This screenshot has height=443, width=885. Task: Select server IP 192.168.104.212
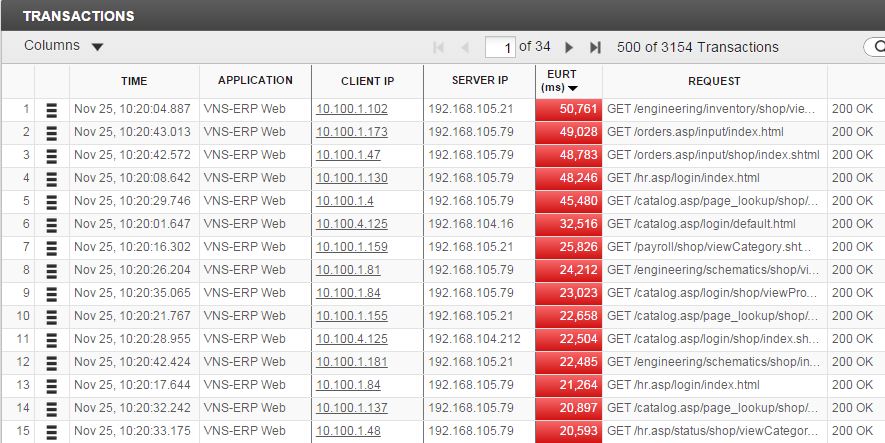475,339
